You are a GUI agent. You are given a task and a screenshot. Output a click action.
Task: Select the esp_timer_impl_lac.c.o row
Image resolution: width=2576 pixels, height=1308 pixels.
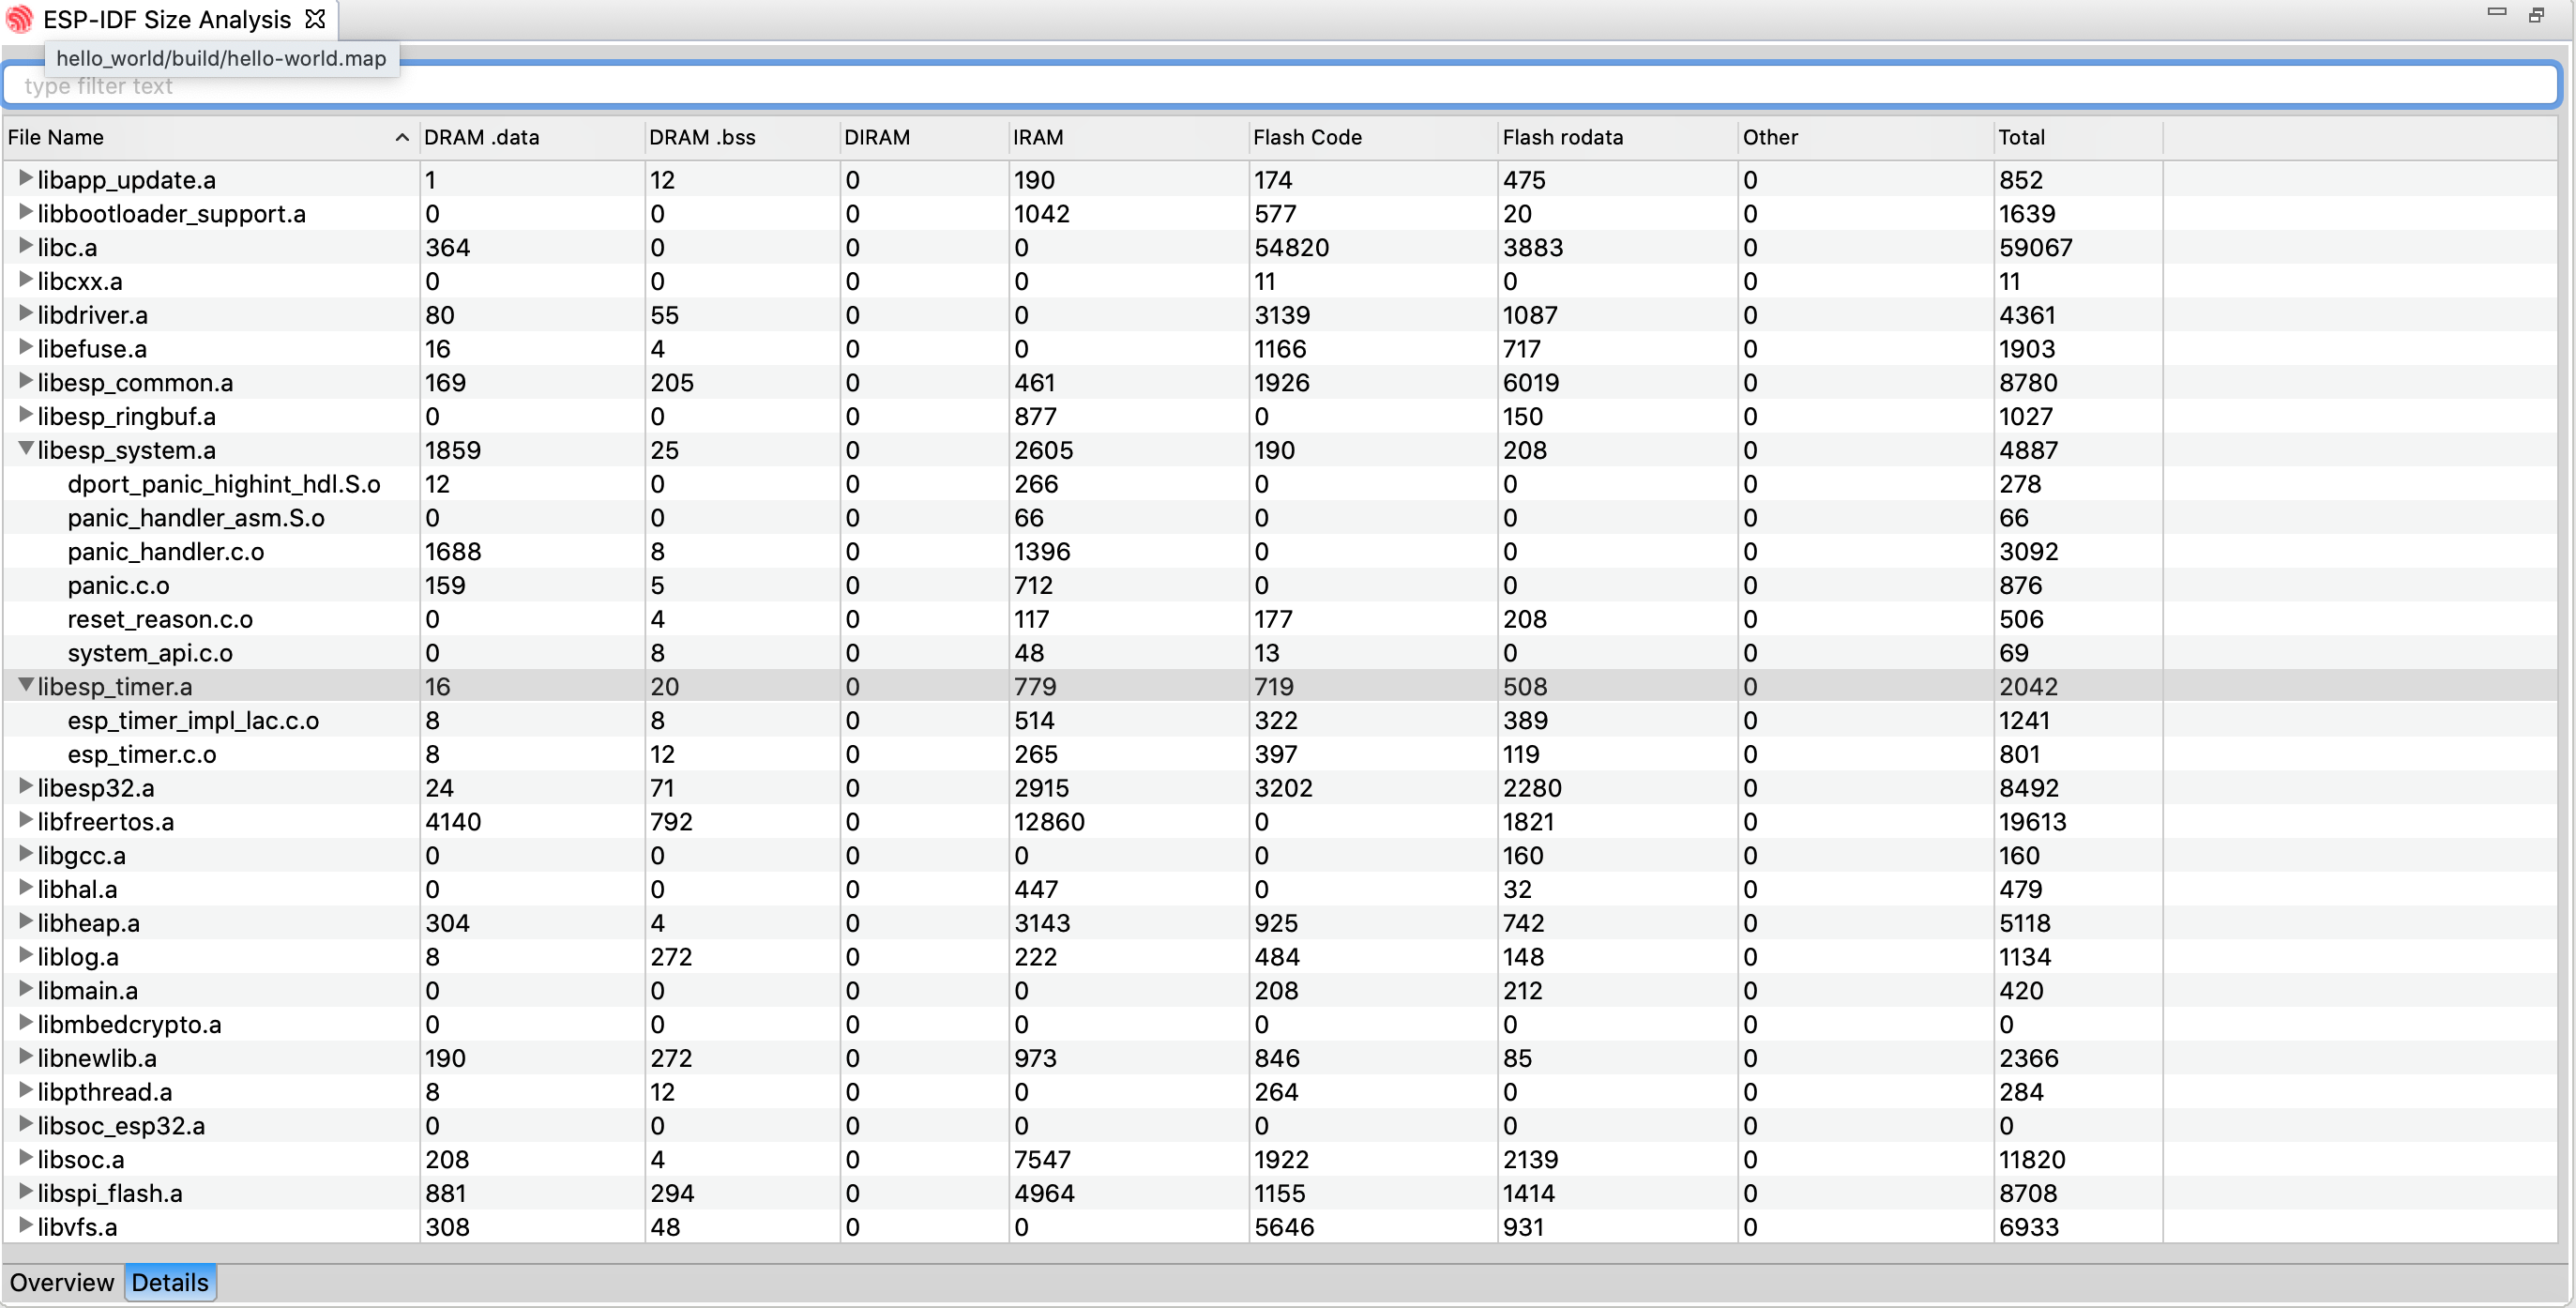pyautogui.click(x=193, y=720)
